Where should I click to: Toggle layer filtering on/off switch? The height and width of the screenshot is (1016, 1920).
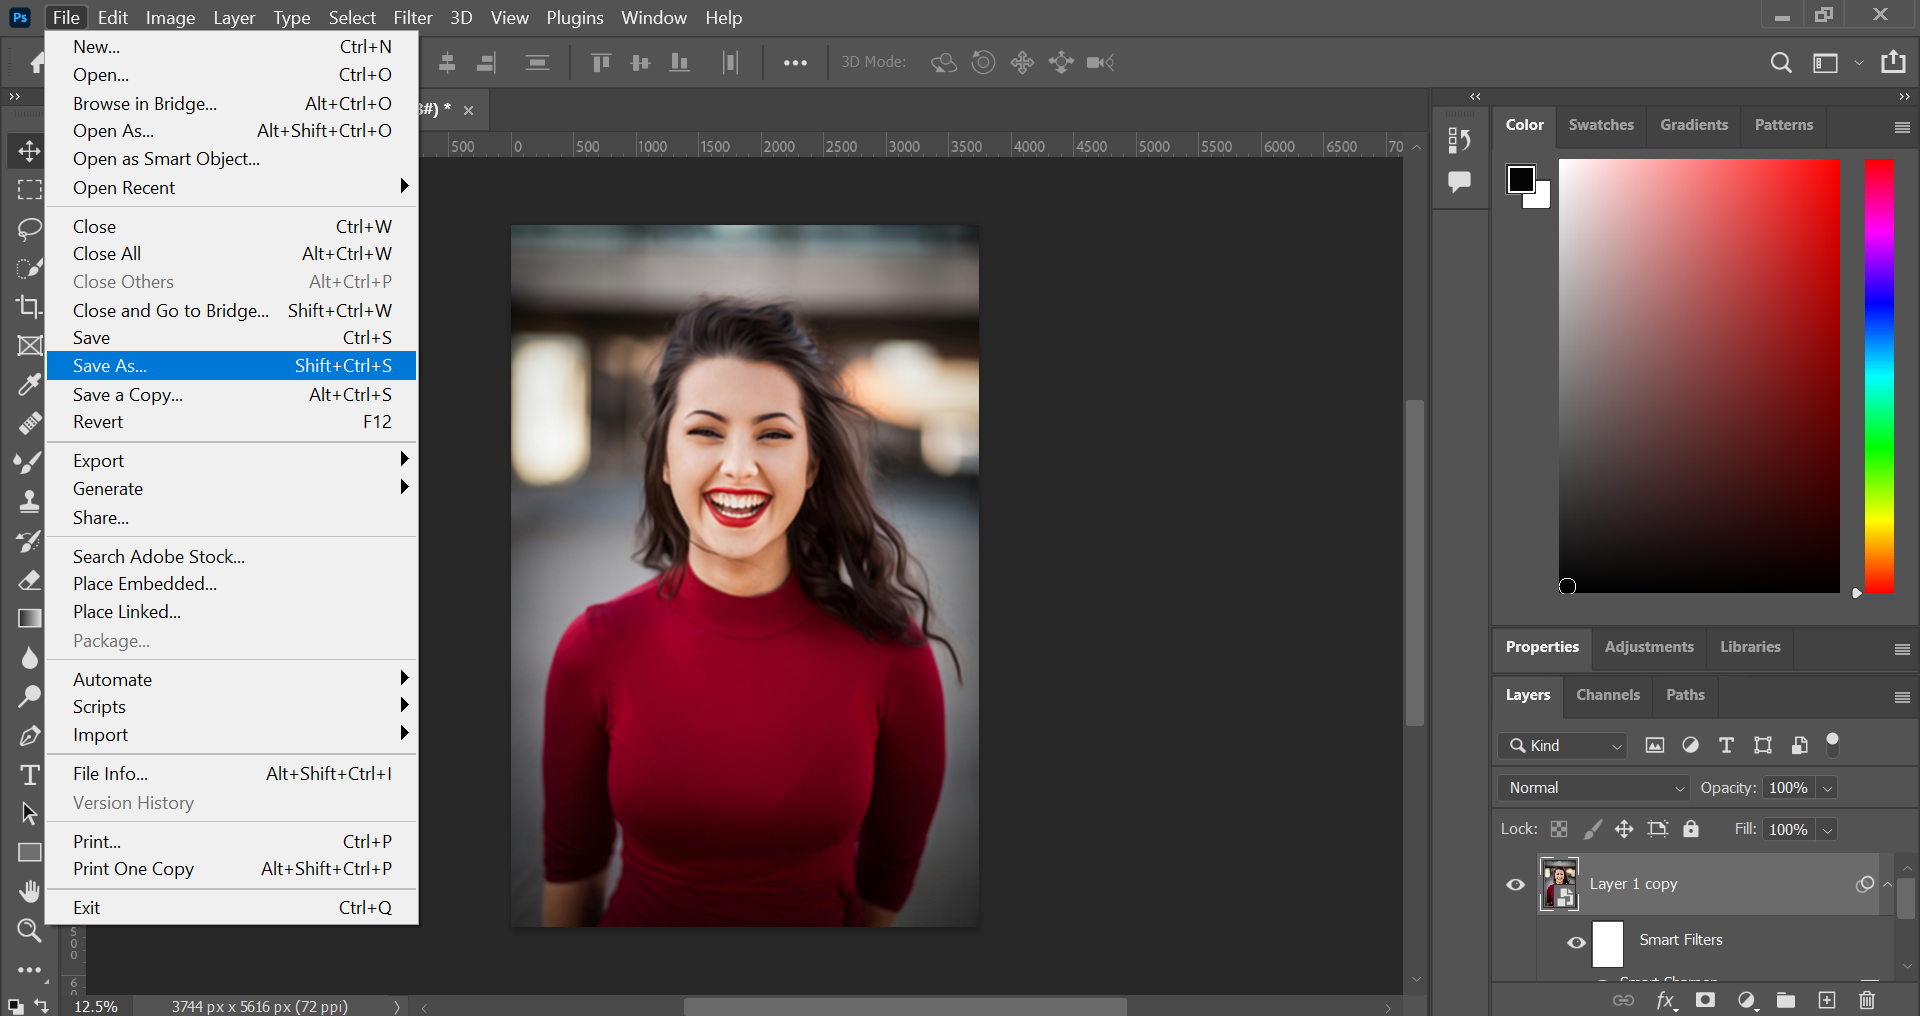[1832, 744]
